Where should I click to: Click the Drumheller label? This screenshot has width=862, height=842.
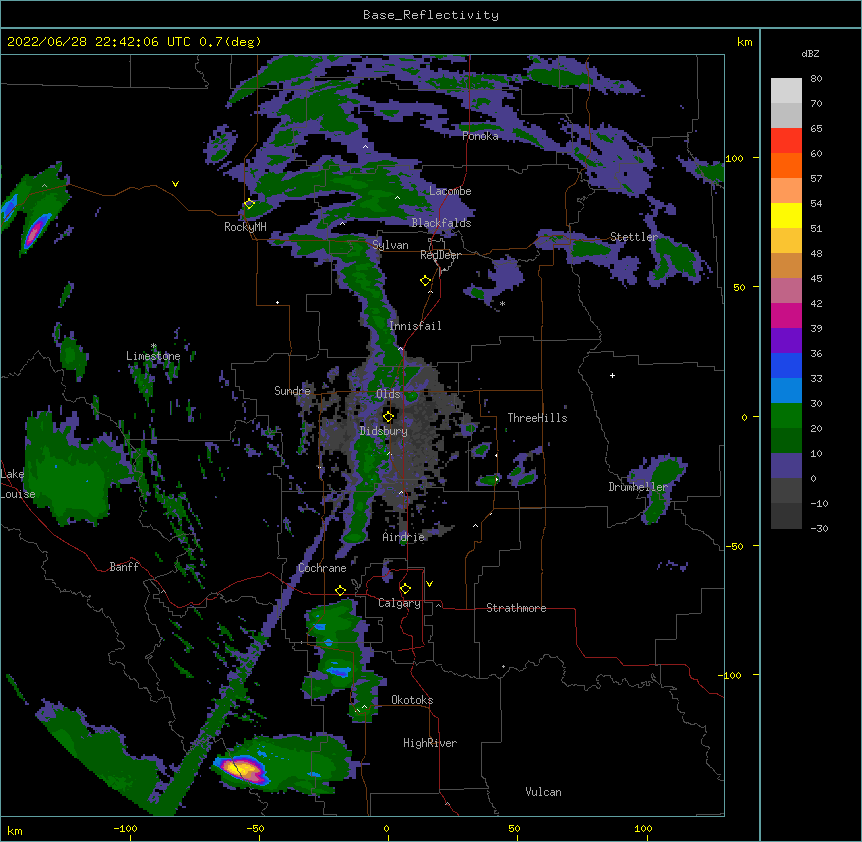pyautogui.click(x=638, y=487)
